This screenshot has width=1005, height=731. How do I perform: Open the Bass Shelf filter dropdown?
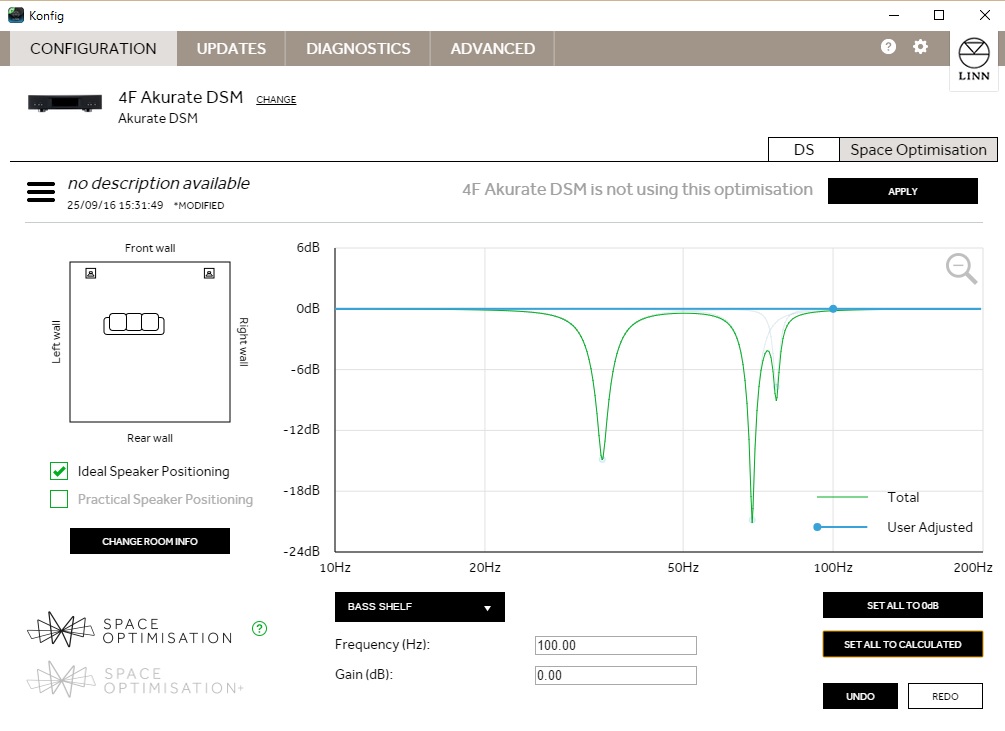(420, 607)
